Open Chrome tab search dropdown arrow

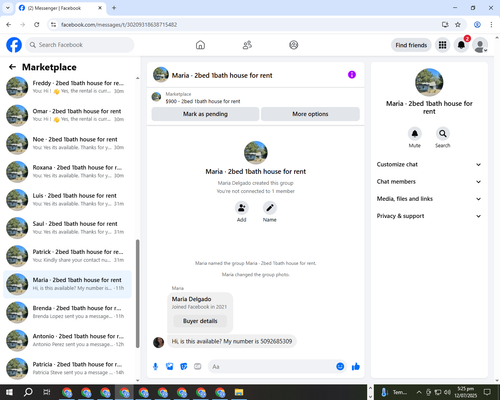8,8
